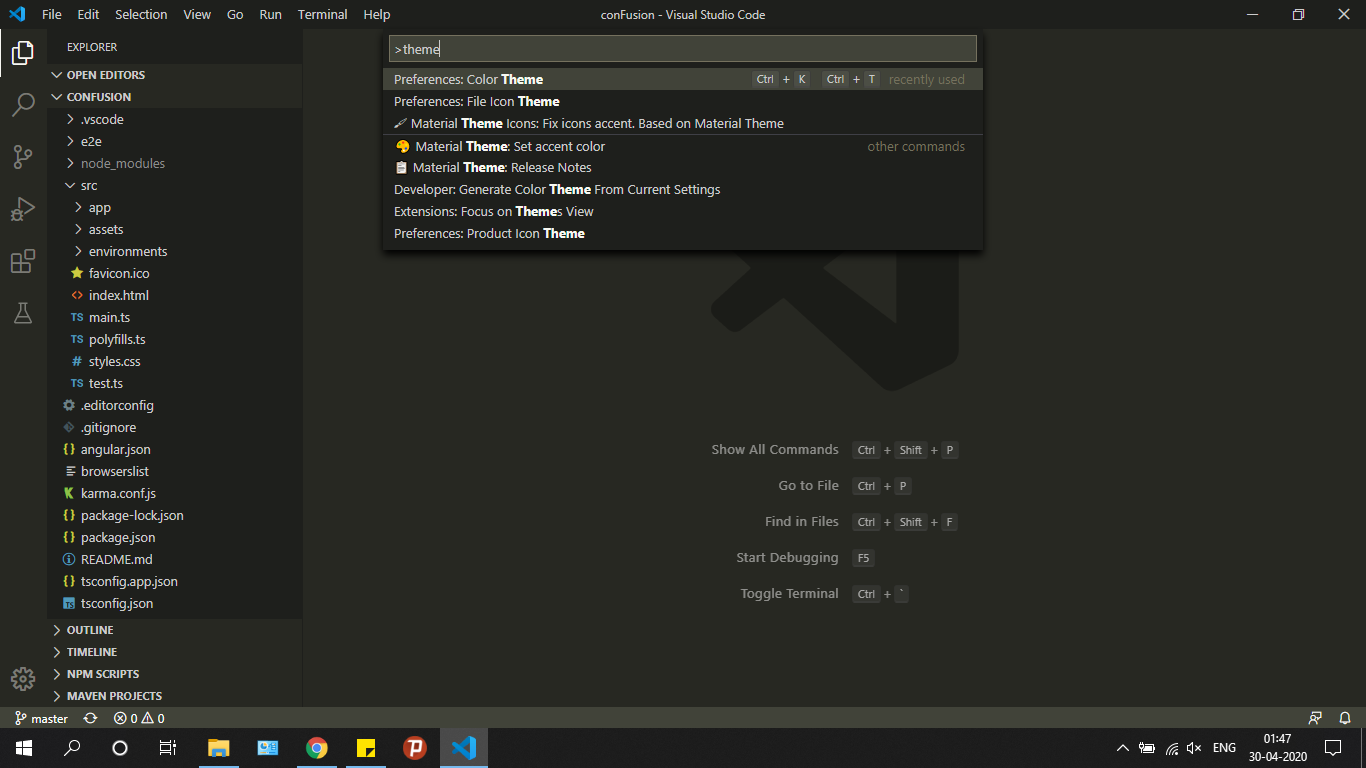Select Preferences: Color Theme command
This screenshot has height=768, width=1366.
pyautogui.click(x=683, y=79)
